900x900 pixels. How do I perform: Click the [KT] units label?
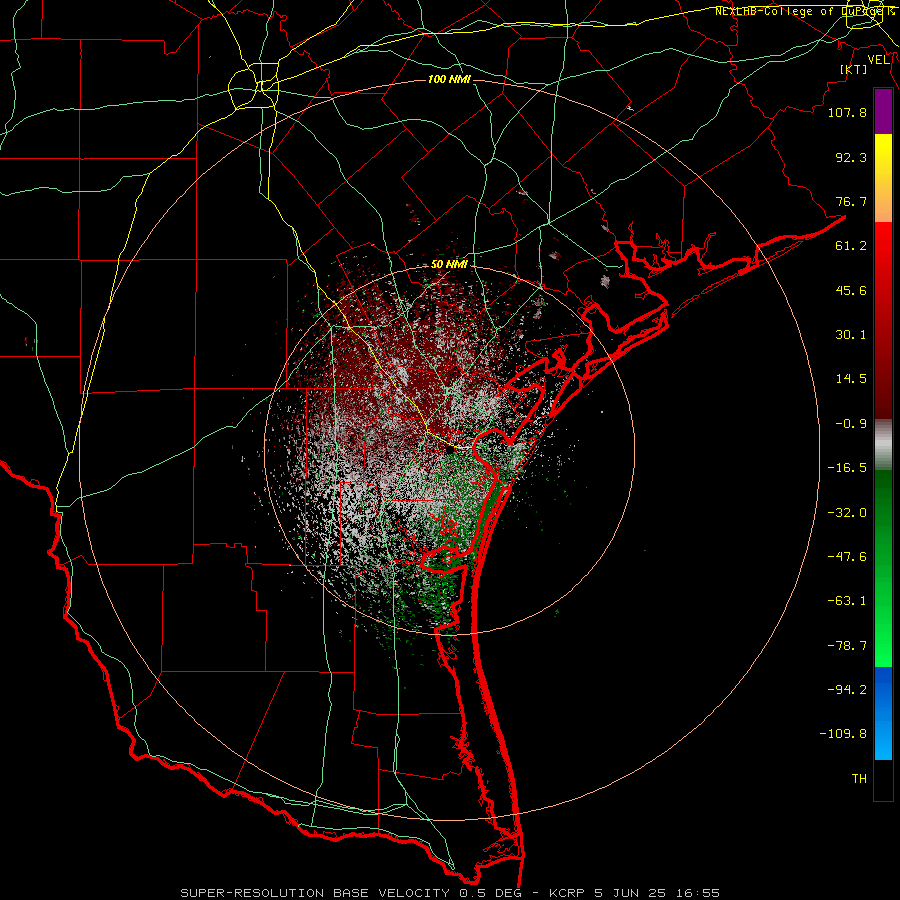854,69
